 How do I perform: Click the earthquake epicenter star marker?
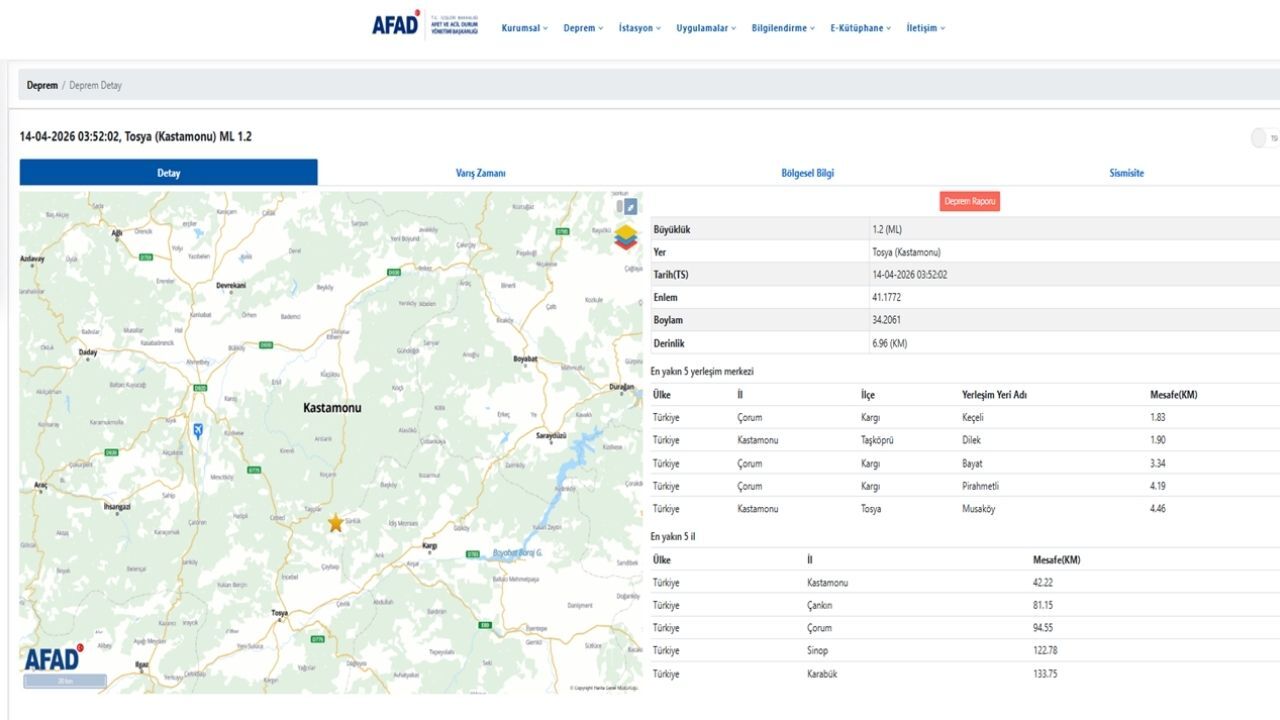coord(335,523)
